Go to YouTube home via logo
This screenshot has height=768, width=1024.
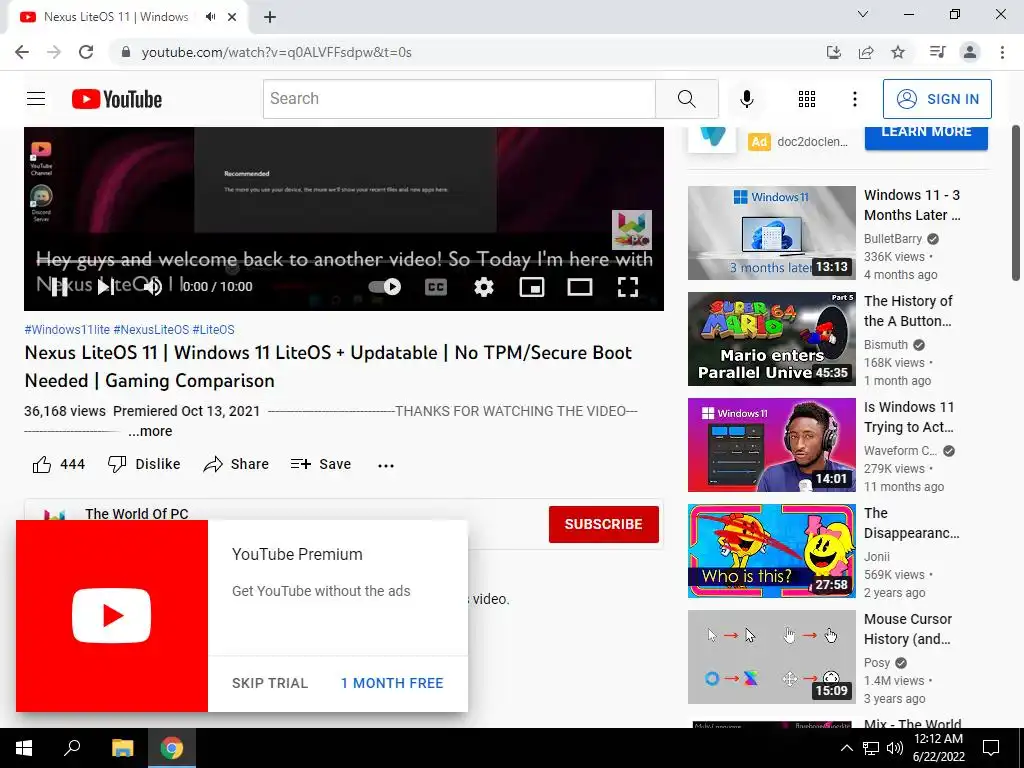pos(117,99)
